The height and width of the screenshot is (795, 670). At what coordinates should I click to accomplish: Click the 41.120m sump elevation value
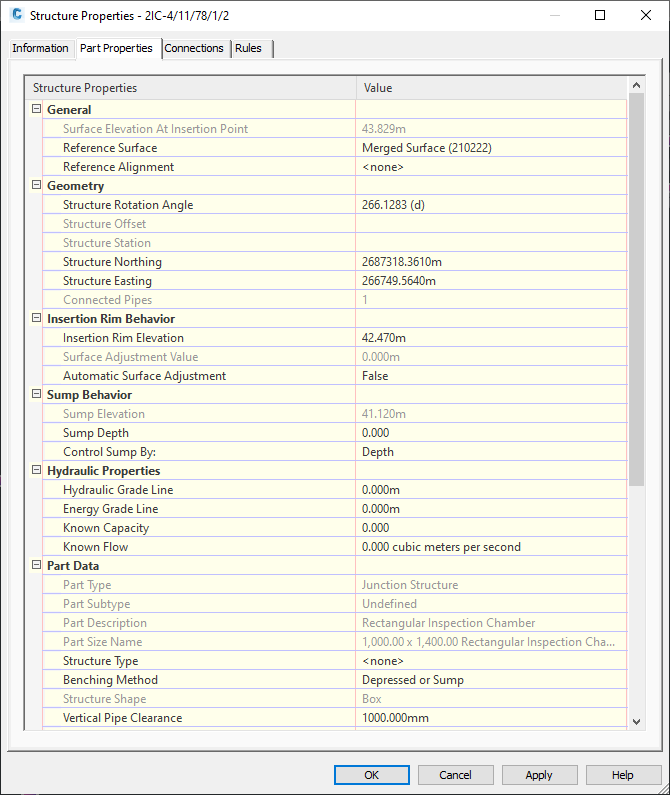coord(384,414)
